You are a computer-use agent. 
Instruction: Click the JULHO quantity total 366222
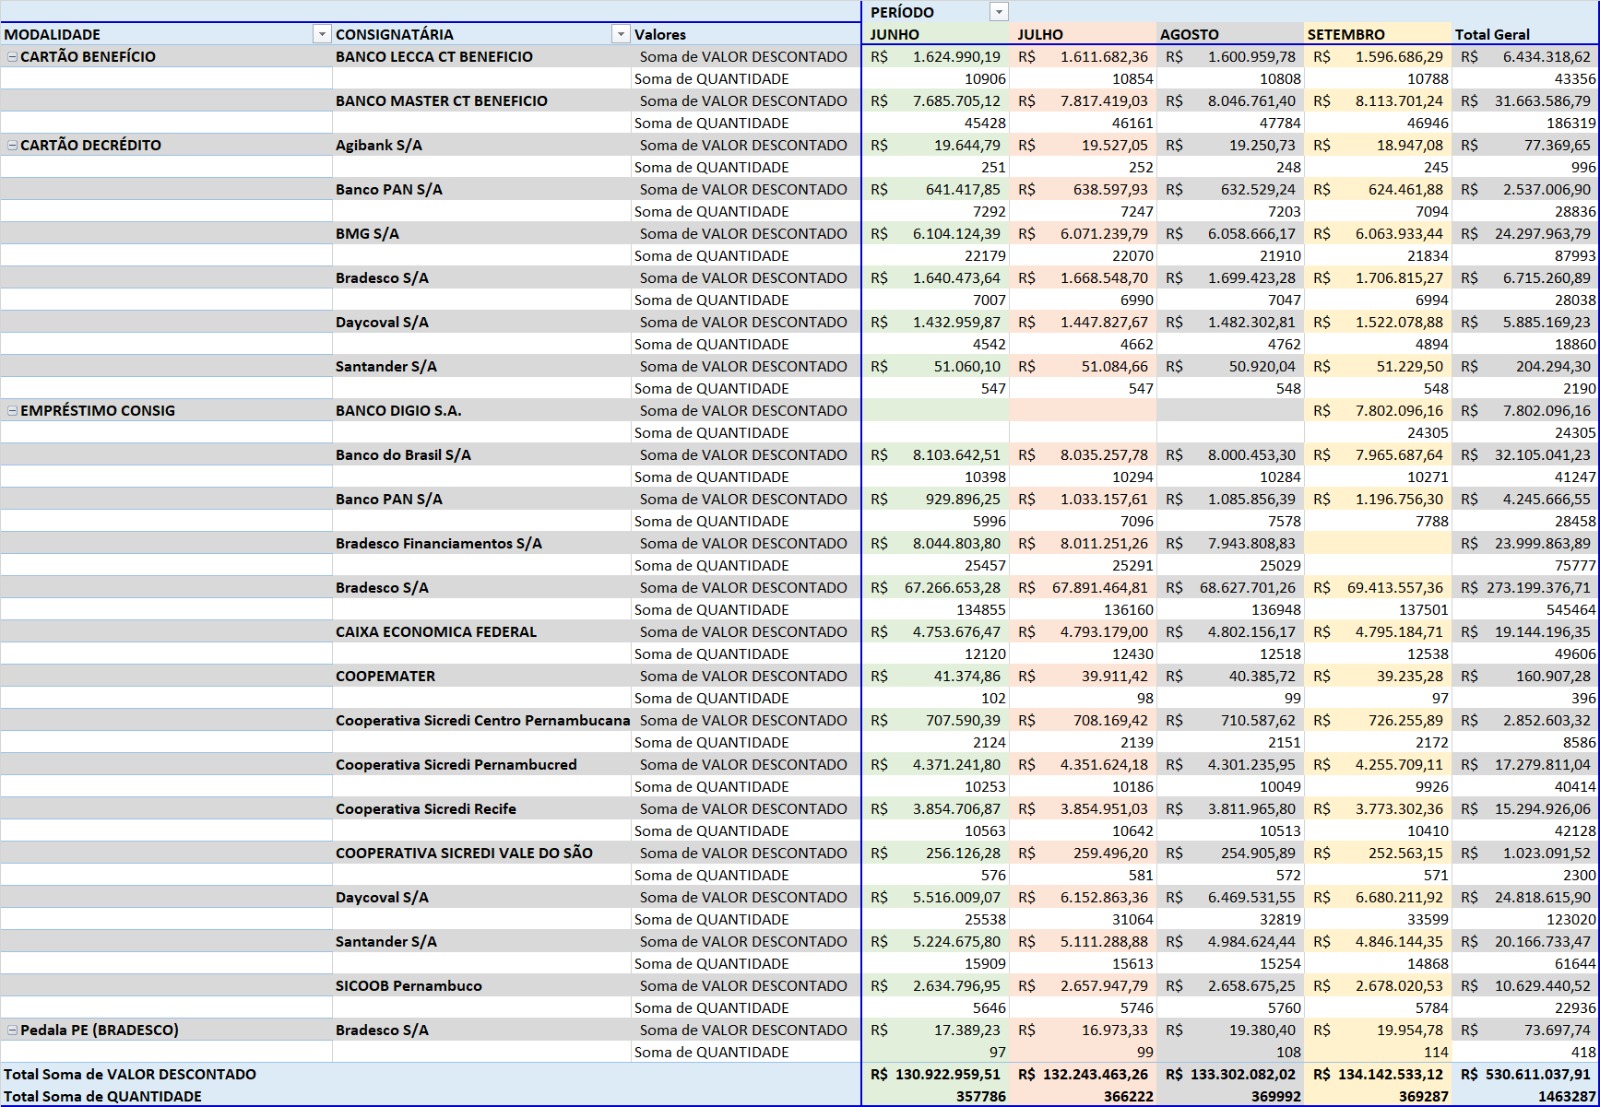pyautogui.click(x=1127, y=1096)
